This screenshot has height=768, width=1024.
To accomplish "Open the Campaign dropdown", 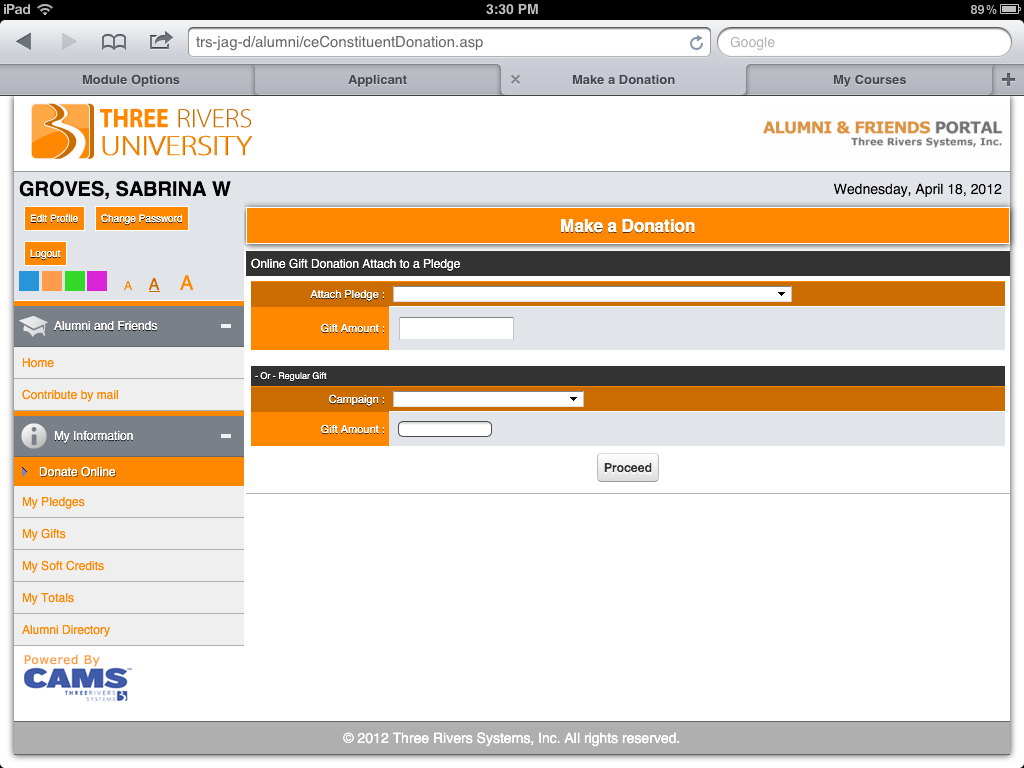I will point(488,399).
